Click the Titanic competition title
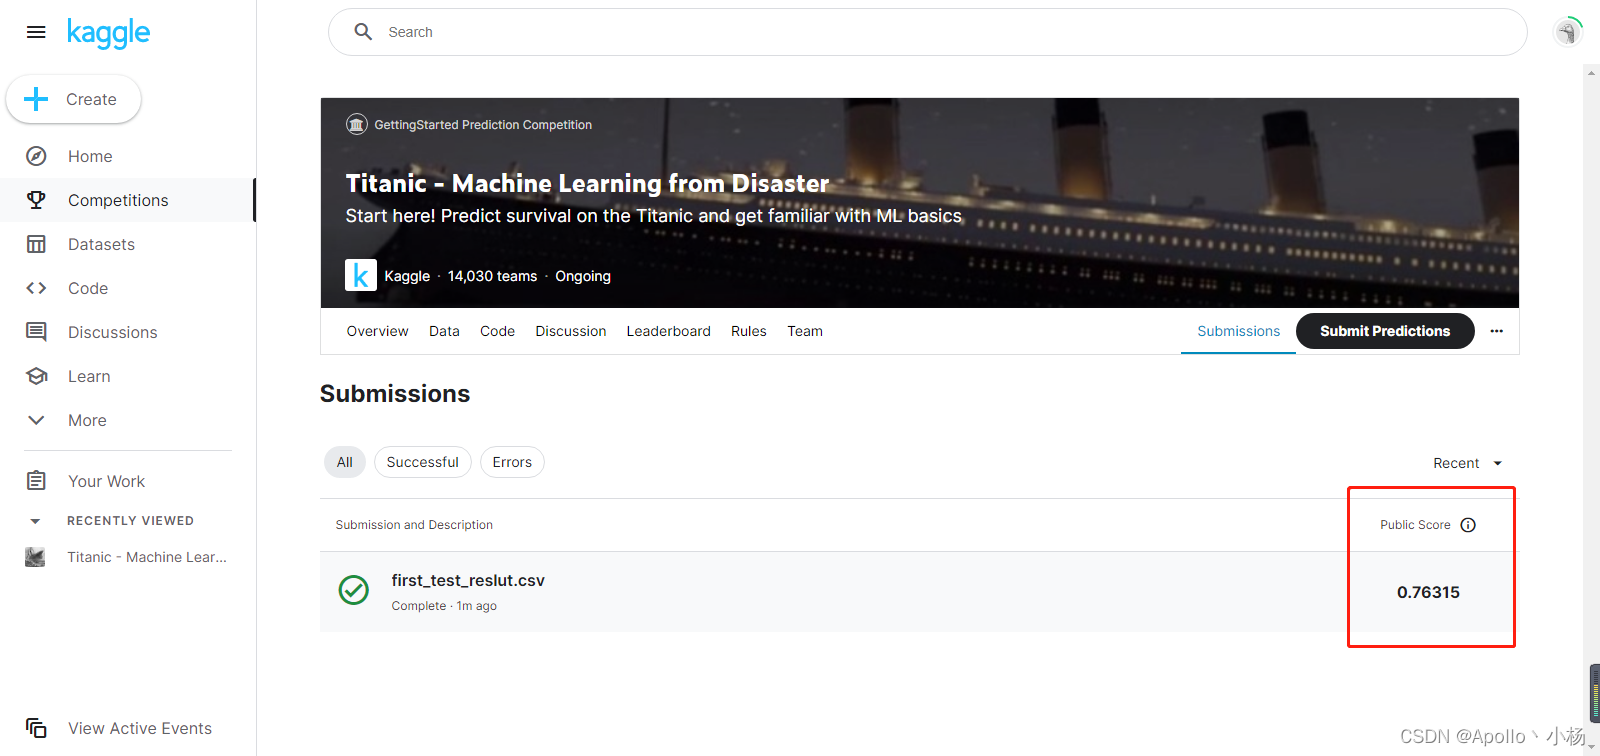The height and width of the screenshot is (756, 1600). point(587,183)
